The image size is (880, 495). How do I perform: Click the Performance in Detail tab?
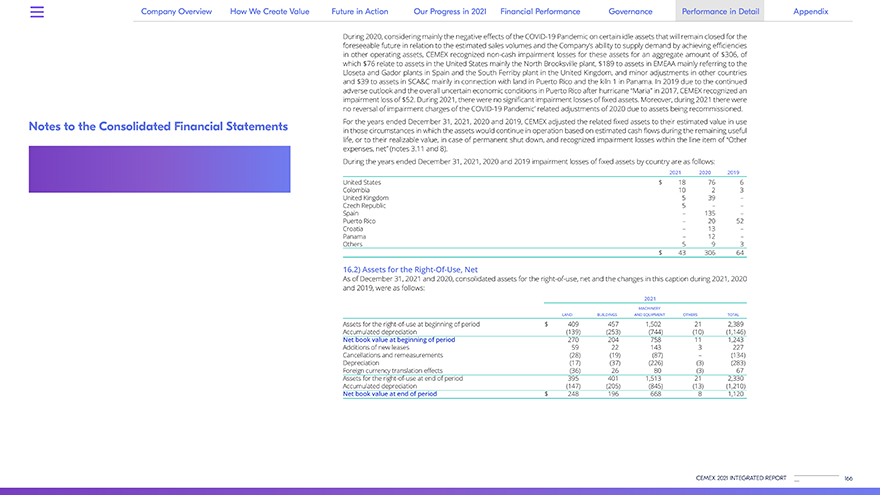click(720, 11)
